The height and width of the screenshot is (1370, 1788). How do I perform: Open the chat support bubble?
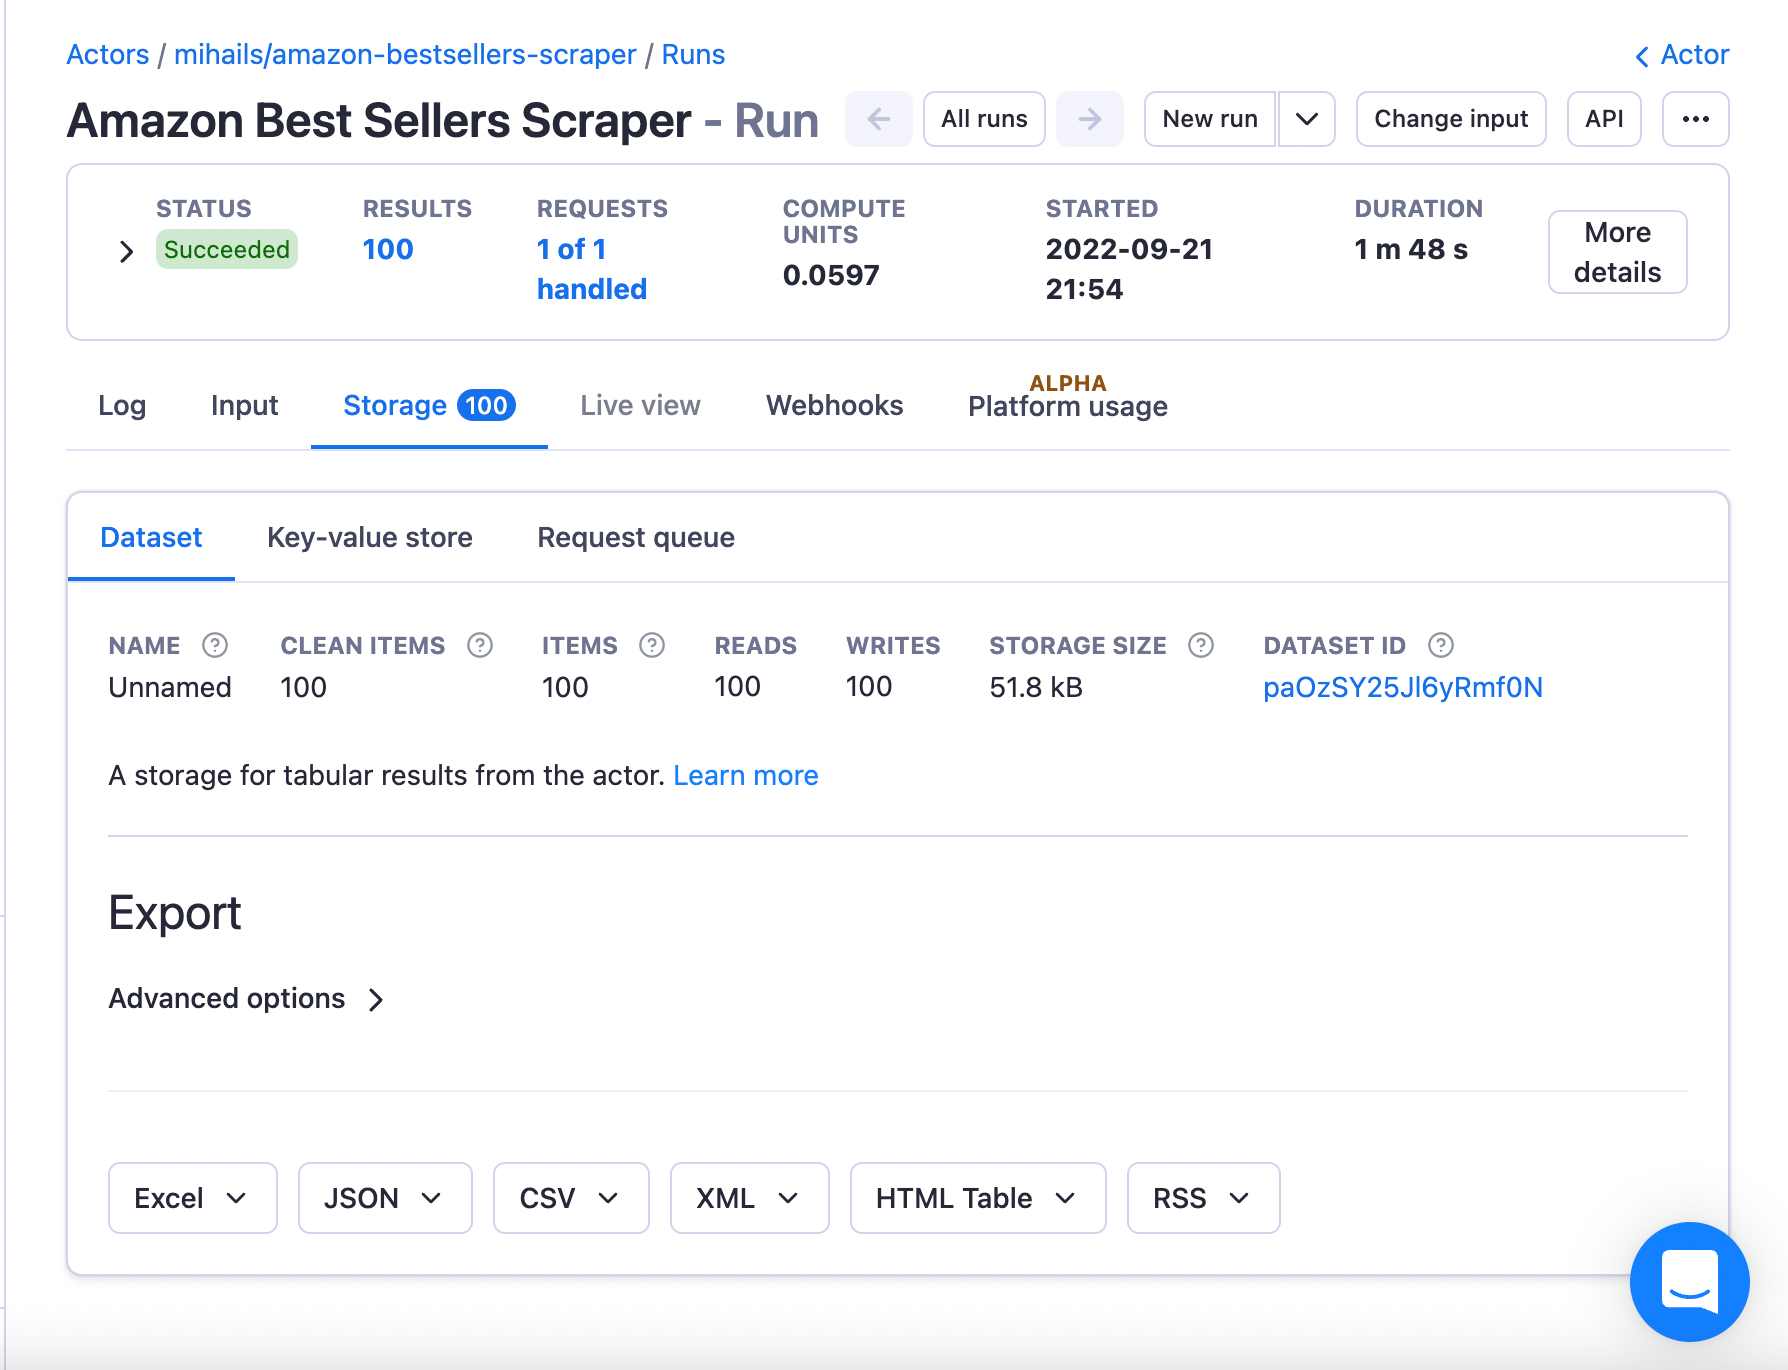[x=1689, y=1281]
